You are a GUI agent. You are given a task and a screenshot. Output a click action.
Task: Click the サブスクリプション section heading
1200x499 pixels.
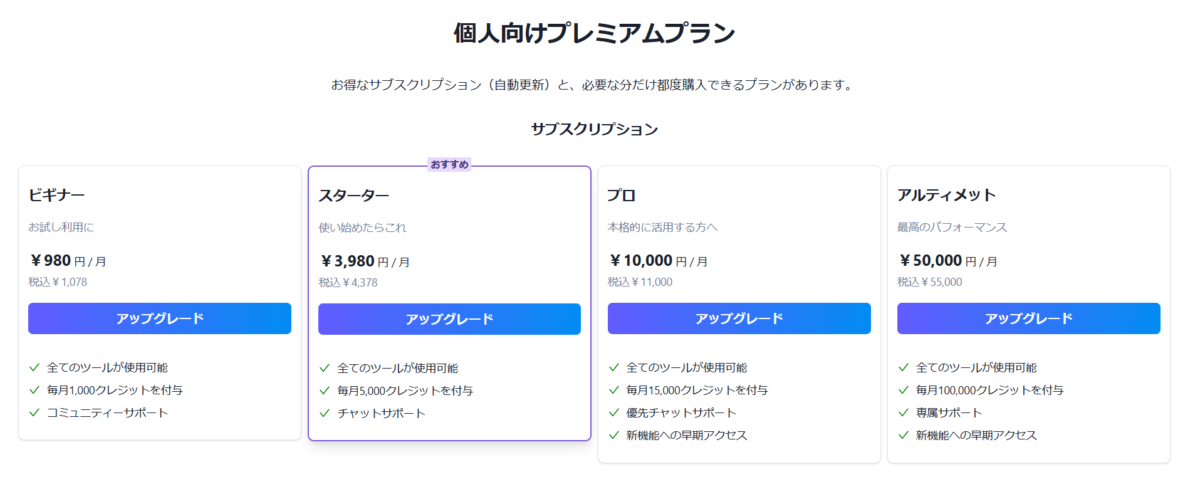tap(595, 129)
